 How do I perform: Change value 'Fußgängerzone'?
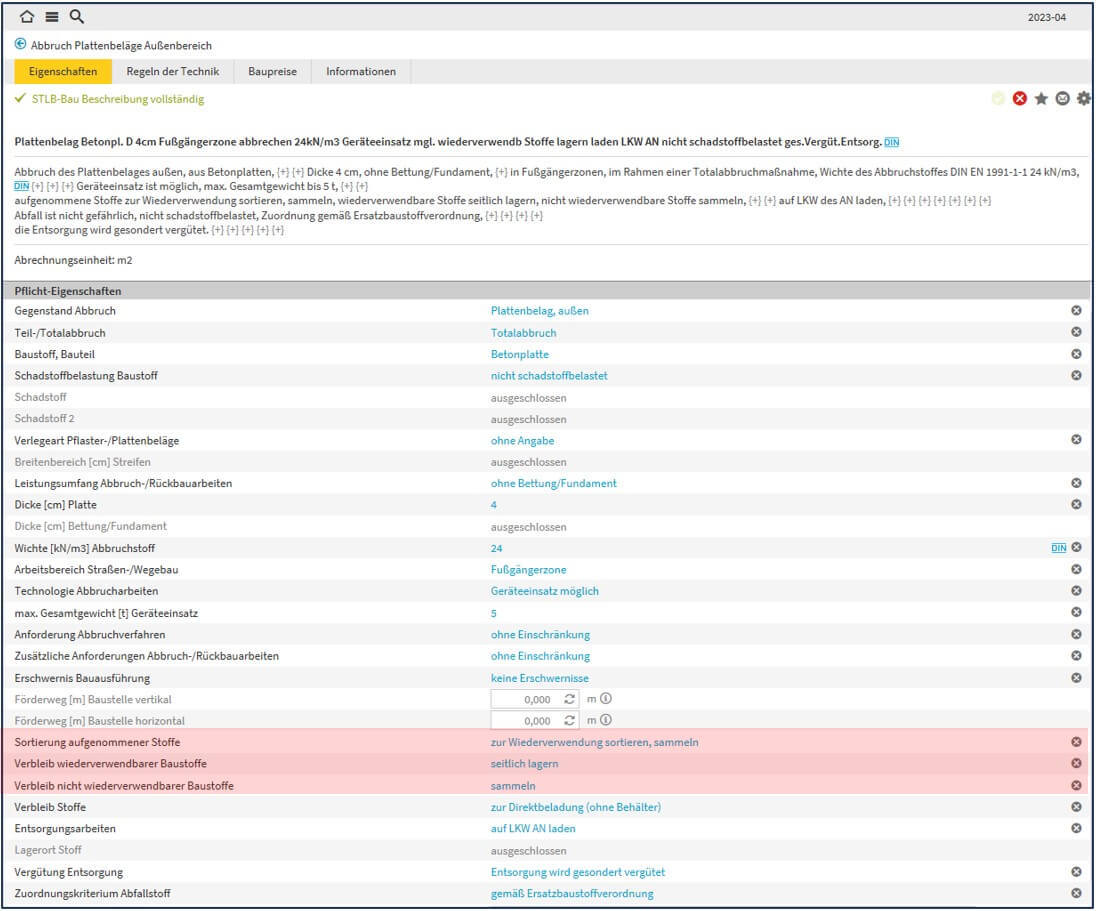click(528, 570)
